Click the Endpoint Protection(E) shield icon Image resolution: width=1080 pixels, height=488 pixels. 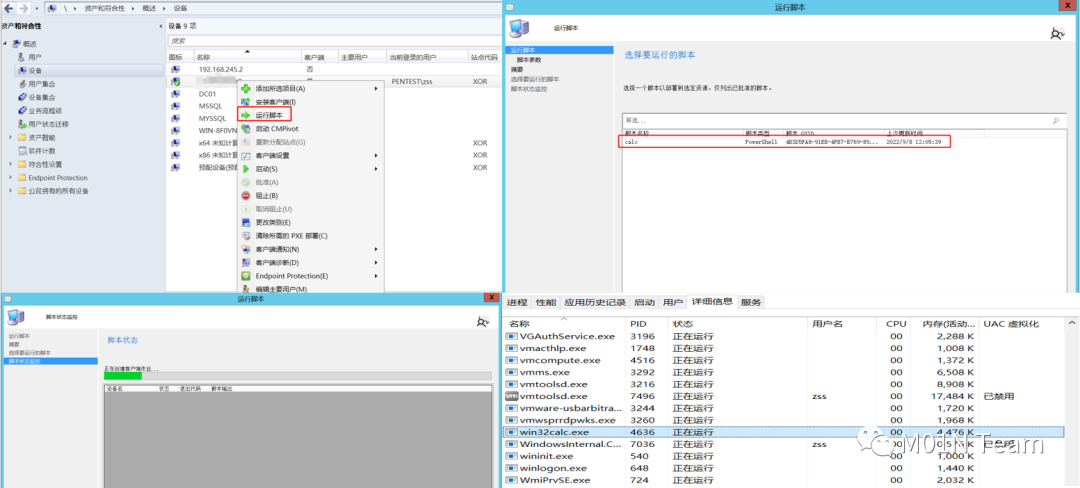[x=246, y=276]
